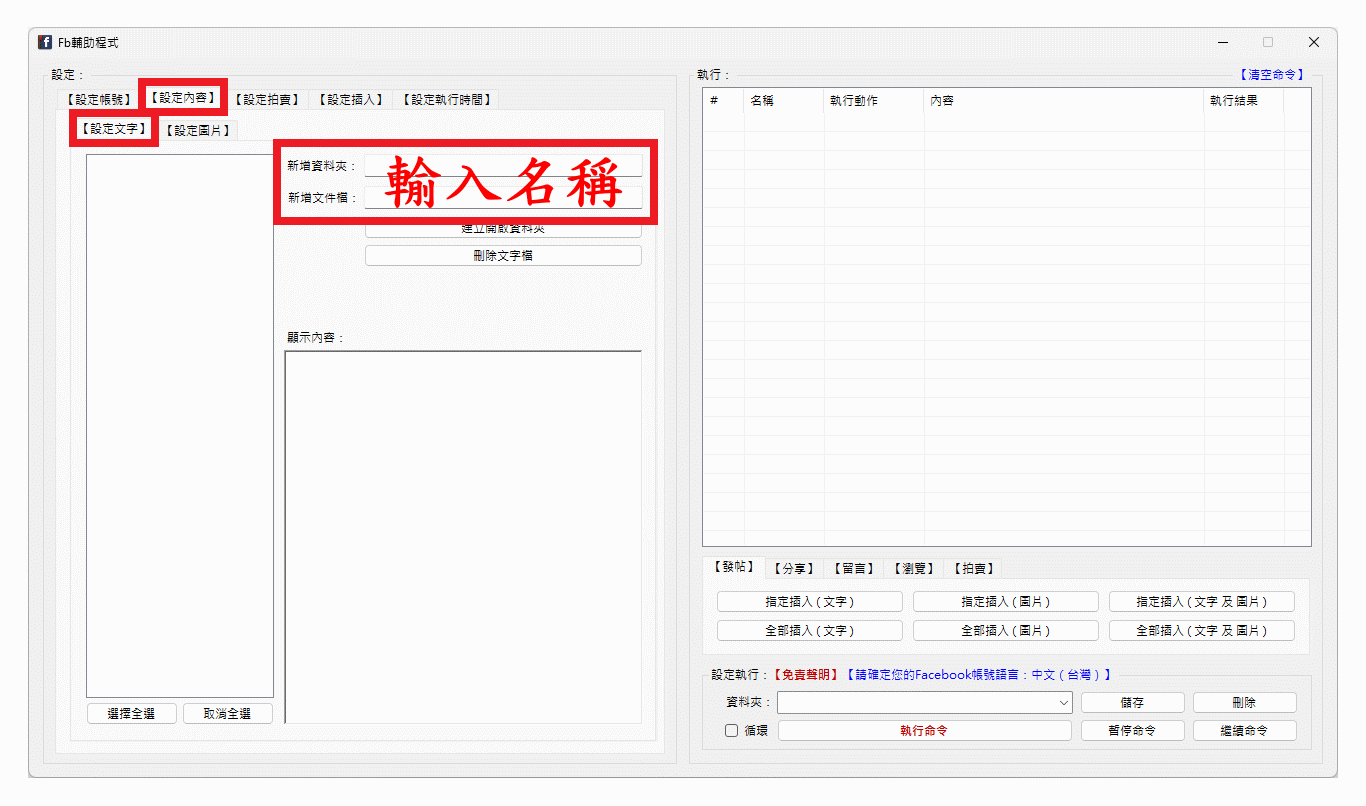Click the 執行動作 column header

pyautogui.click(x=874, y=101)
